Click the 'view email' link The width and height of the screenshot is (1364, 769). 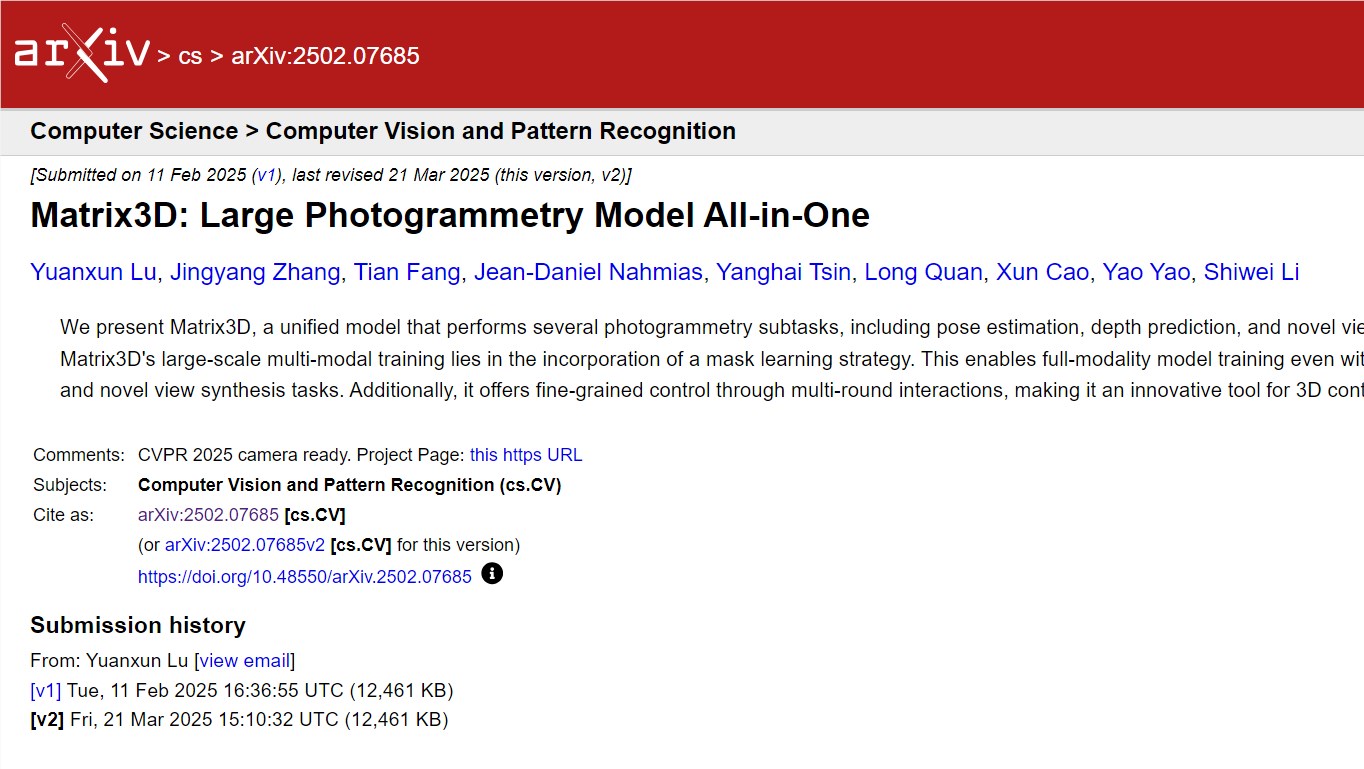tap(245, 660)
